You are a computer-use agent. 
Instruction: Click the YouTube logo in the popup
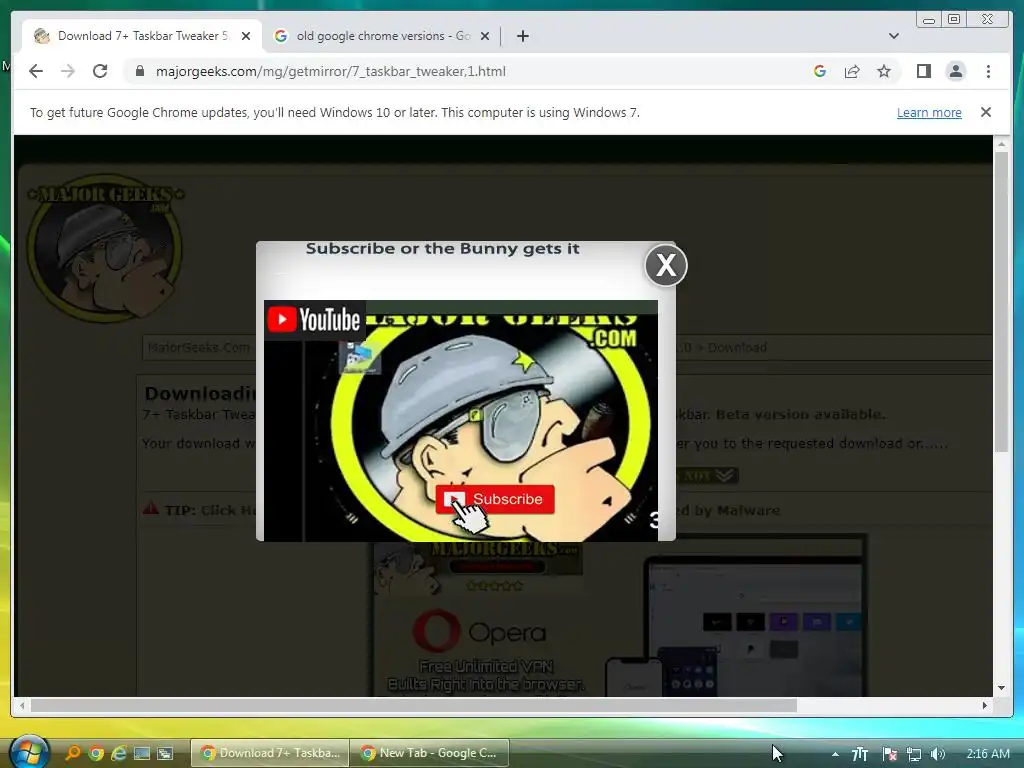[314, 319]
